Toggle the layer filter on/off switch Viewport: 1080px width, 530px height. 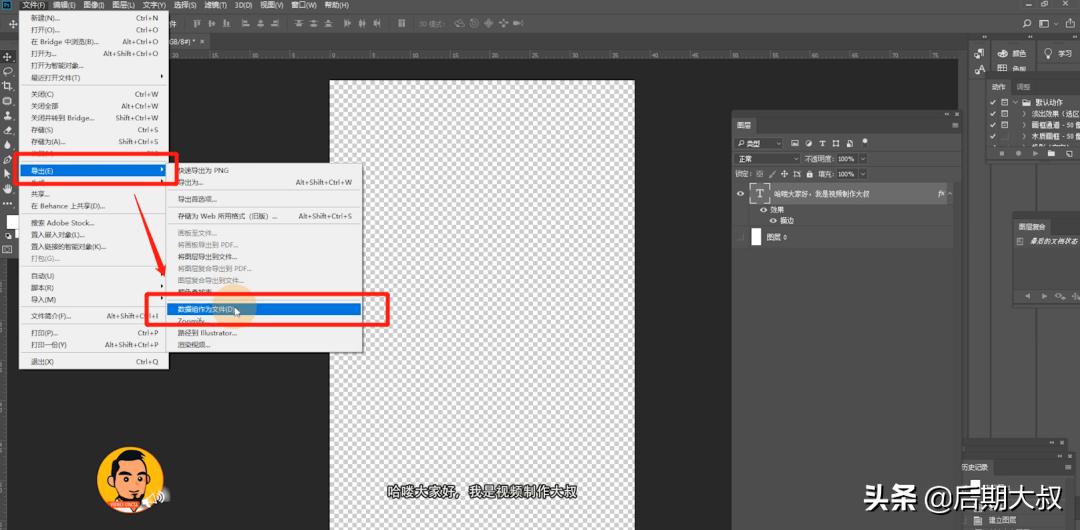tap(865, 141)
